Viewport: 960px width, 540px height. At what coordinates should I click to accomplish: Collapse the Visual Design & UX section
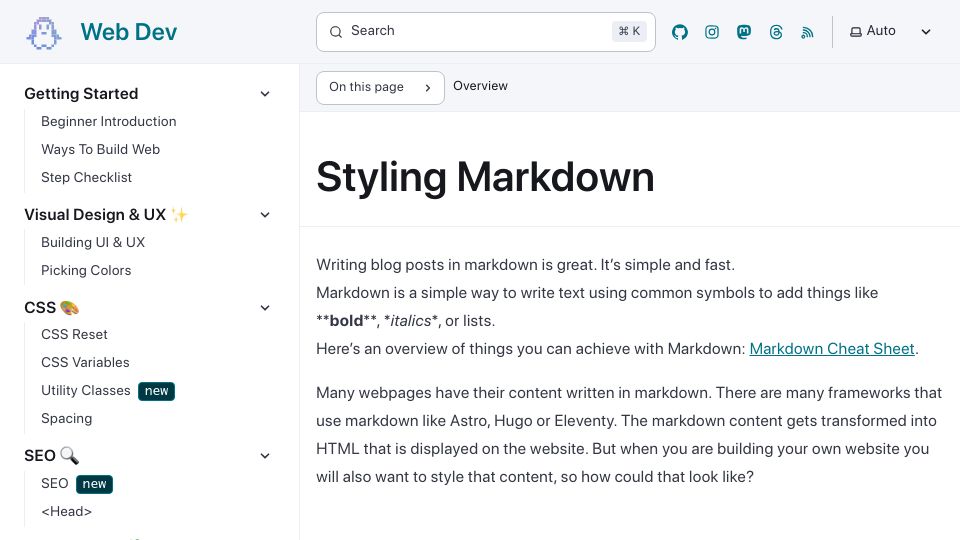tap(264, 215)
